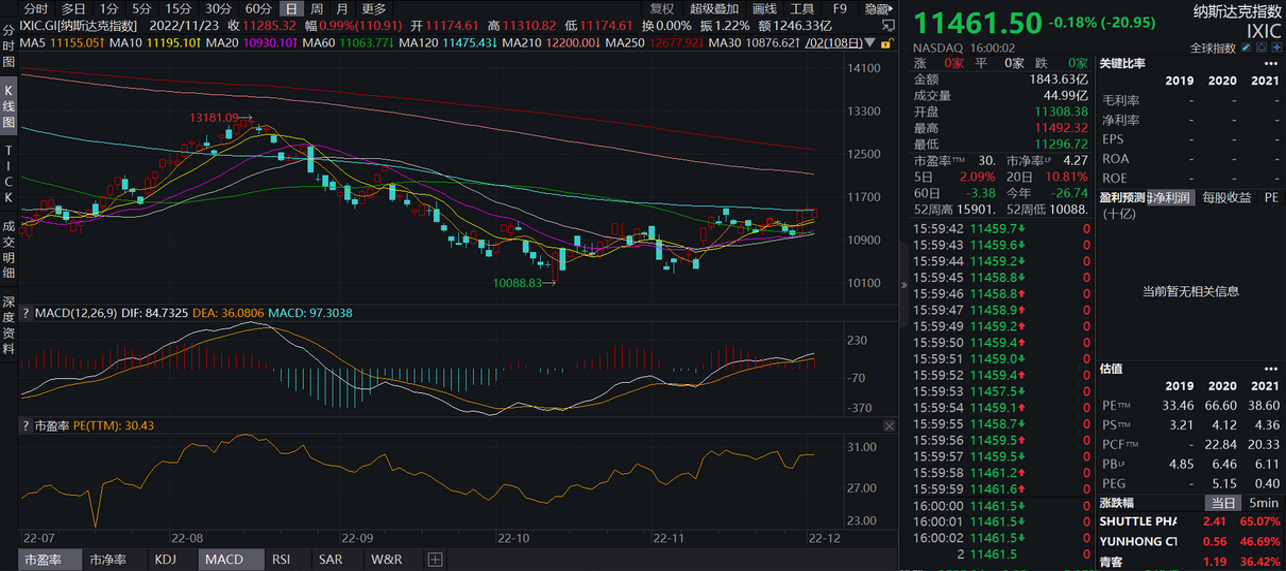Open the 画线 drawing tools

[764, 9]
